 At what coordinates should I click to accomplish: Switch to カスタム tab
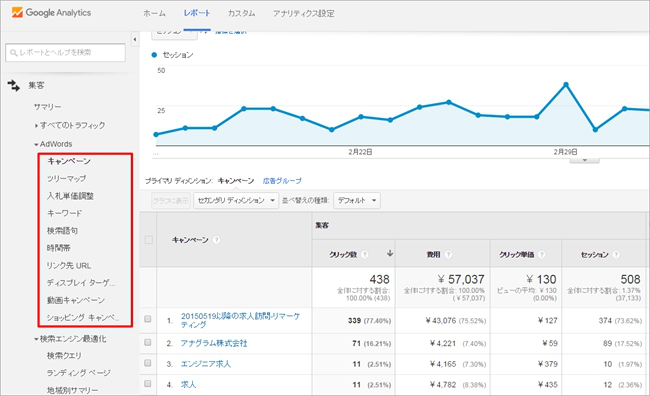(x=241, y=13)
